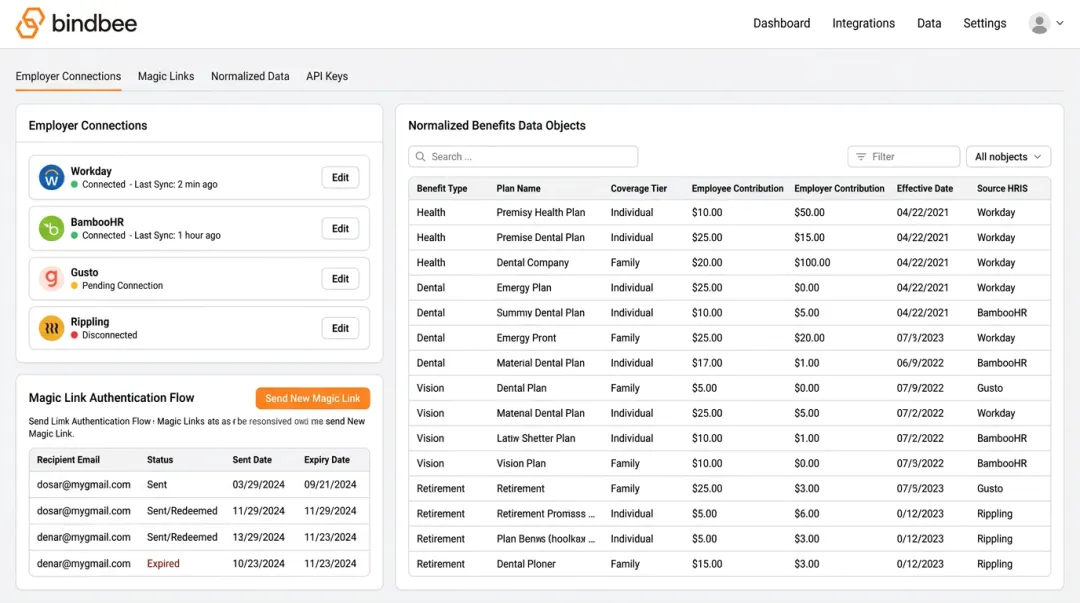Click the BambooHR connection logo icon

pyautogui.click(x=51, y=228)
